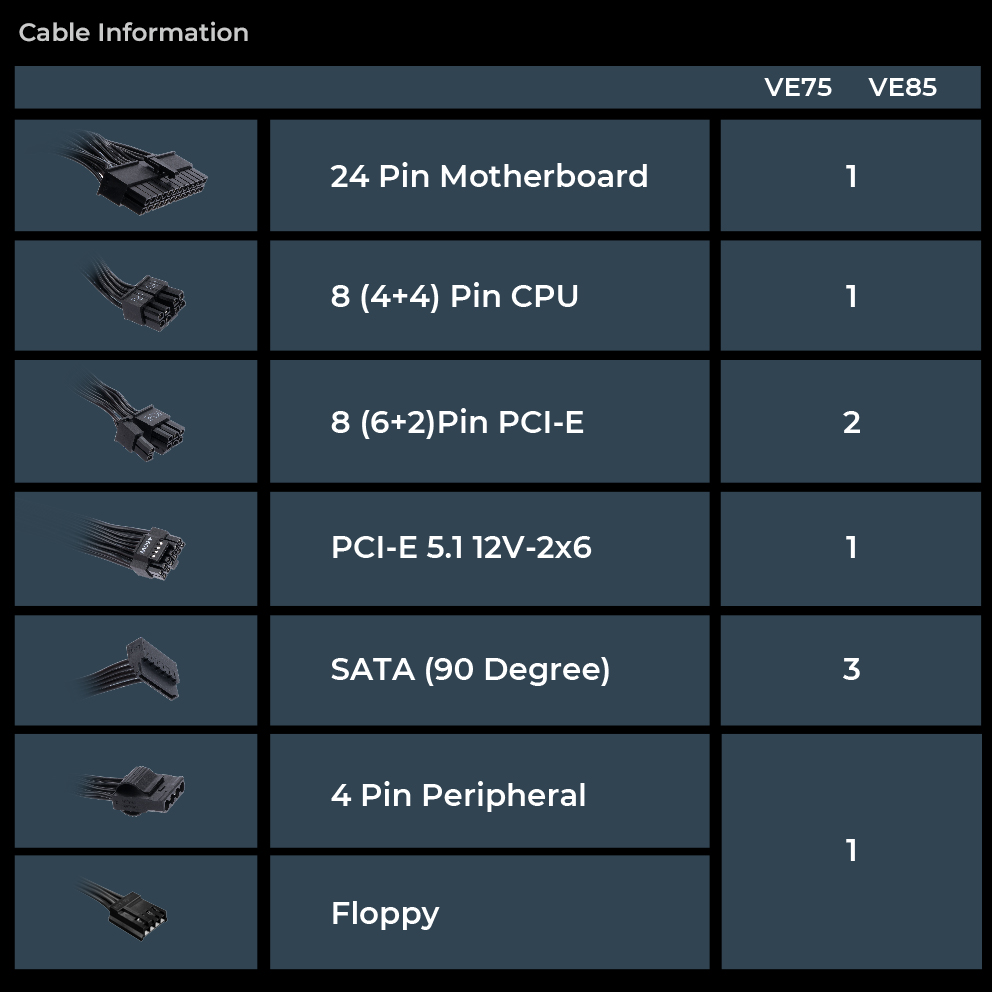Click the quantity 1 for 24 Pin Motherboard

851,176
